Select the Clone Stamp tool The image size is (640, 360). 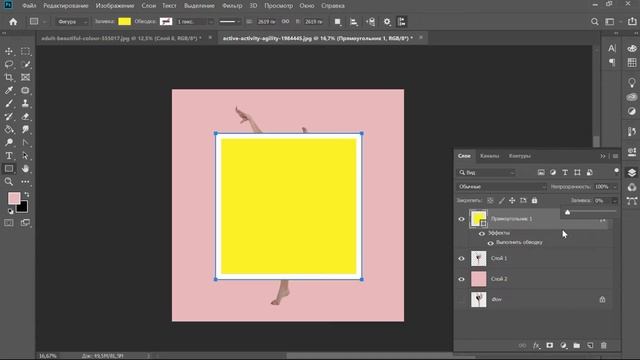25,103
